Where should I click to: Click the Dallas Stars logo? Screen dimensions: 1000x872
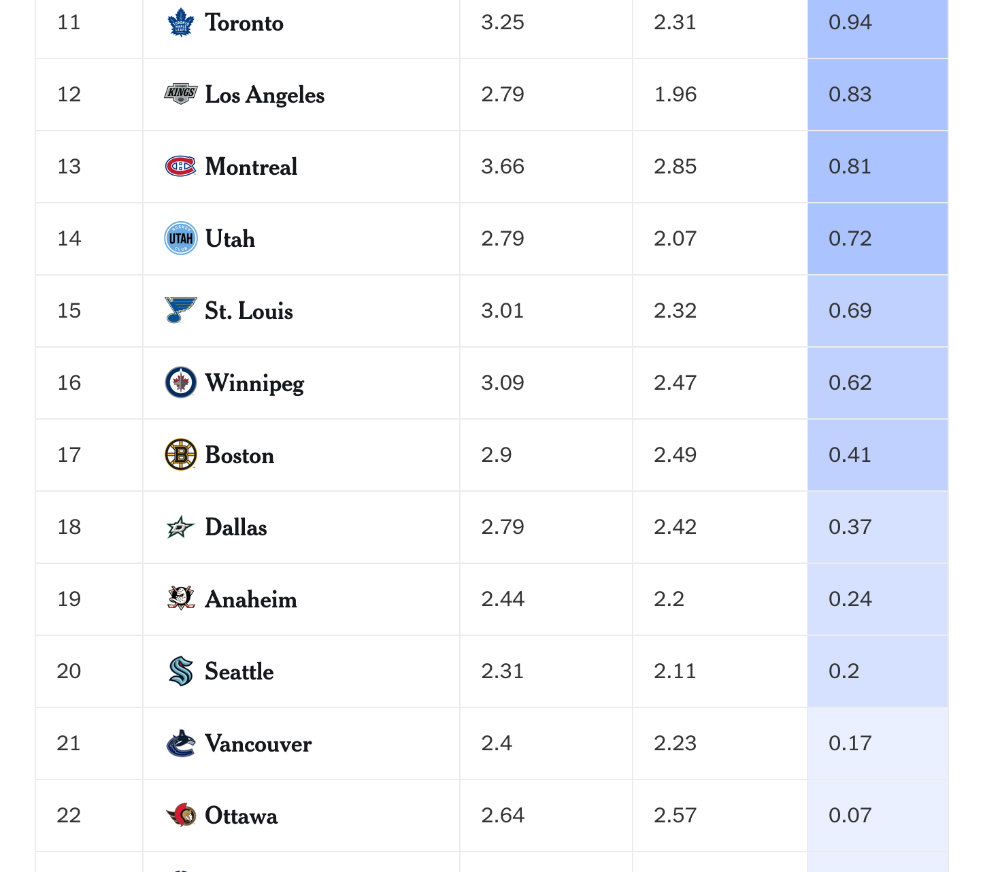click(x=180, y=527)
